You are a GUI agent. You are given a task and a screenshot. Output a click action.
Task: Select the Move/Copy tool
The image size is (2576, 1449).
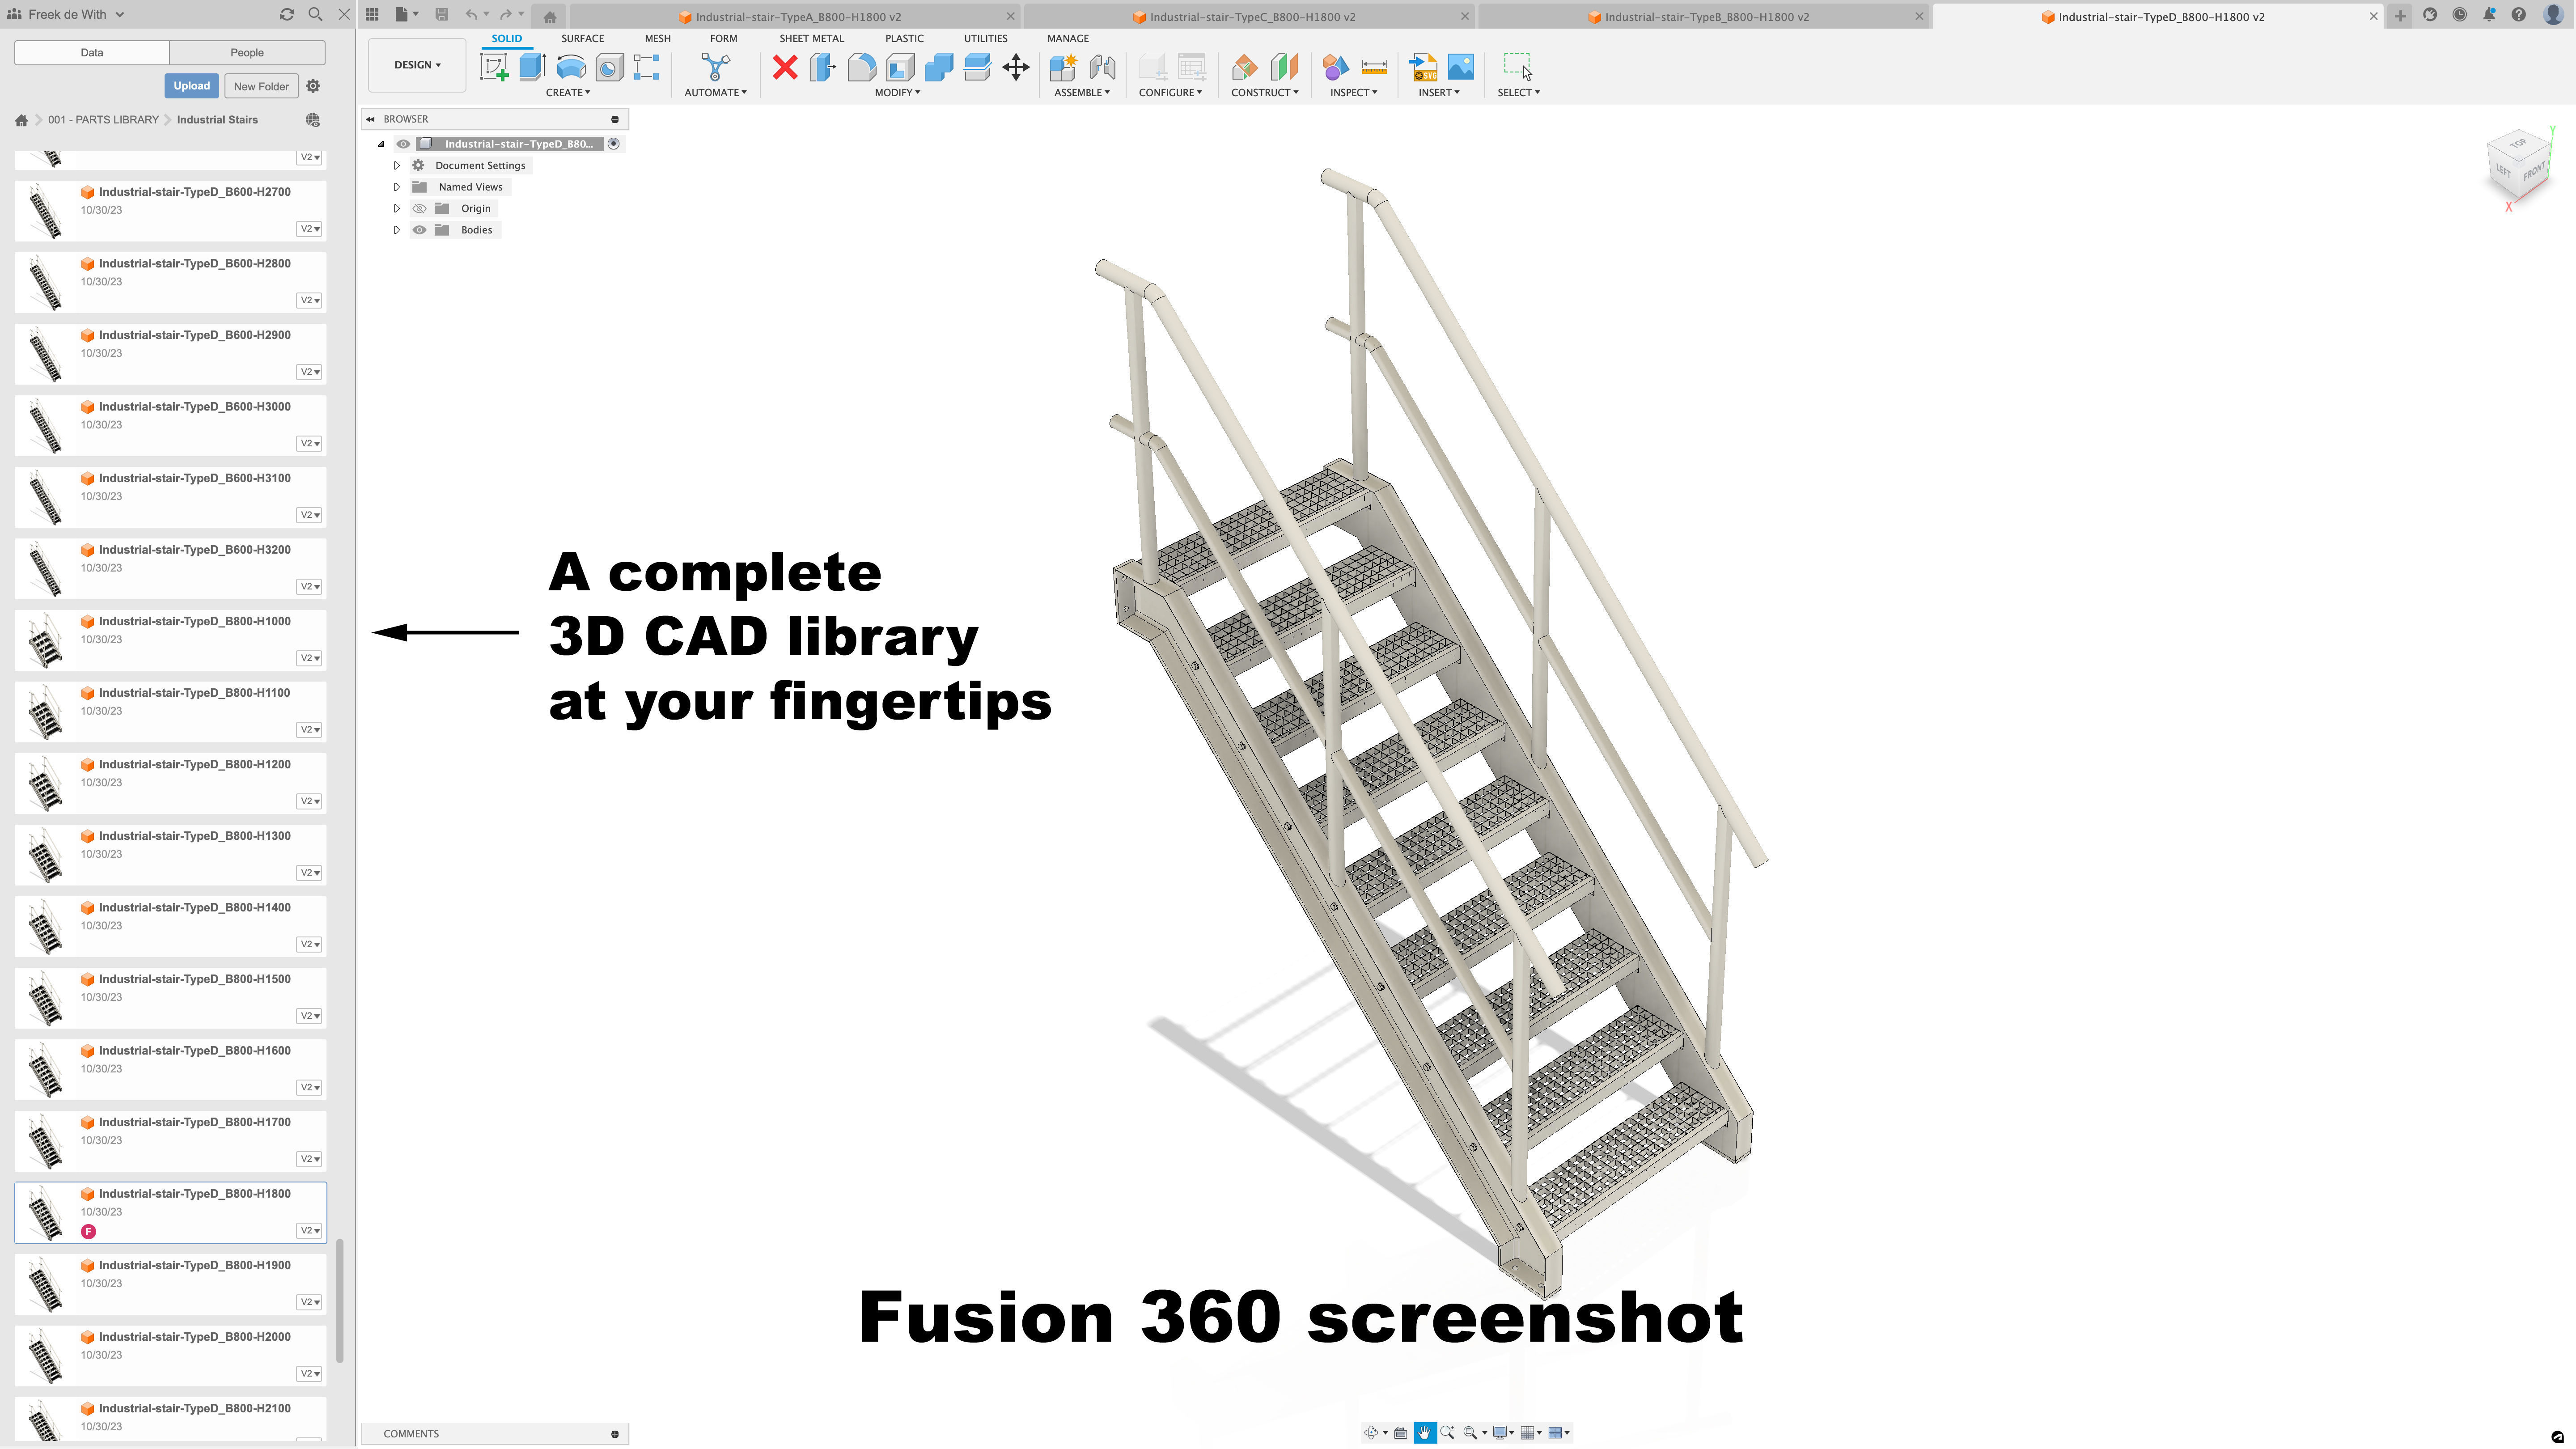coord(1016,67)
